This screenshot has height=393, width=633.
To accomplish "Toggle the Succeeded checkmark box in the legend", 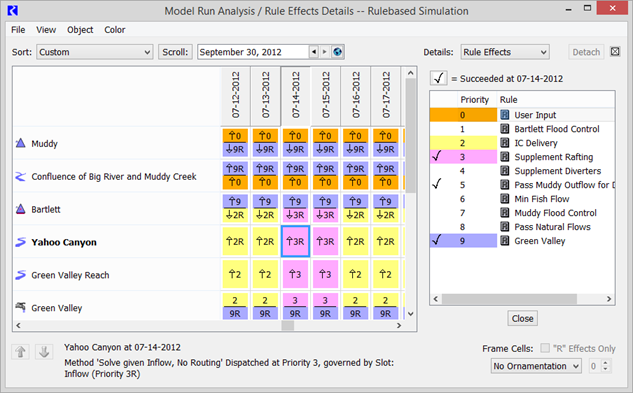I will [439, 78].
